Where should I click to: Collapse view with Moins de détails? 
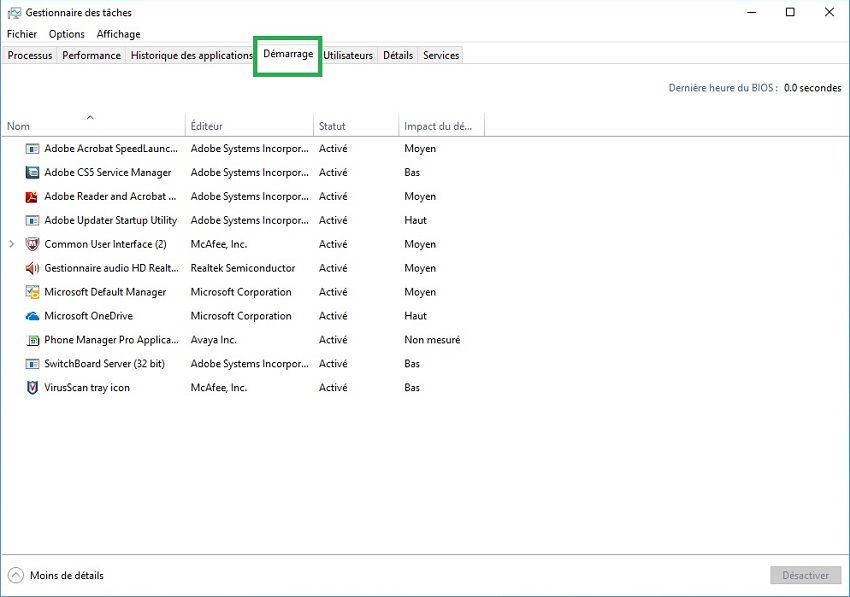click(x=56, y=576)
